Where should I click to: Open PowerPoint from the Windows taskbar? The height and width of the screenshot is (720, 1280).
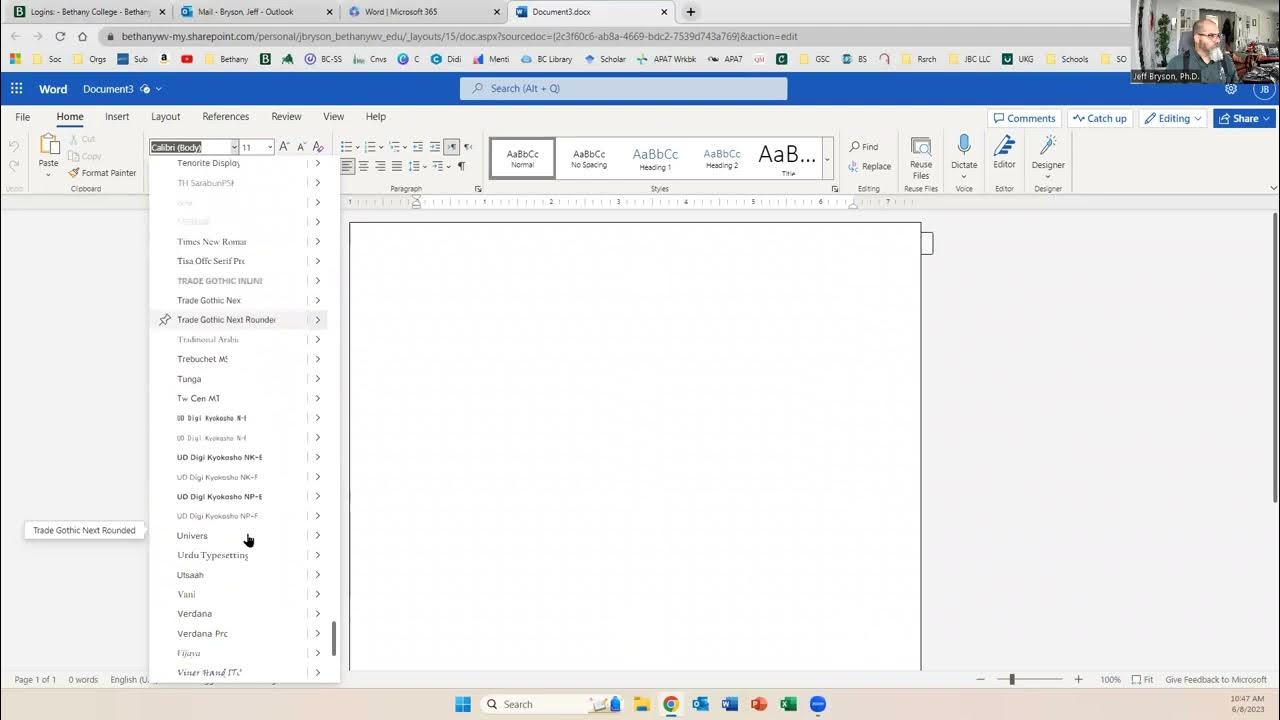click(758, 704)
